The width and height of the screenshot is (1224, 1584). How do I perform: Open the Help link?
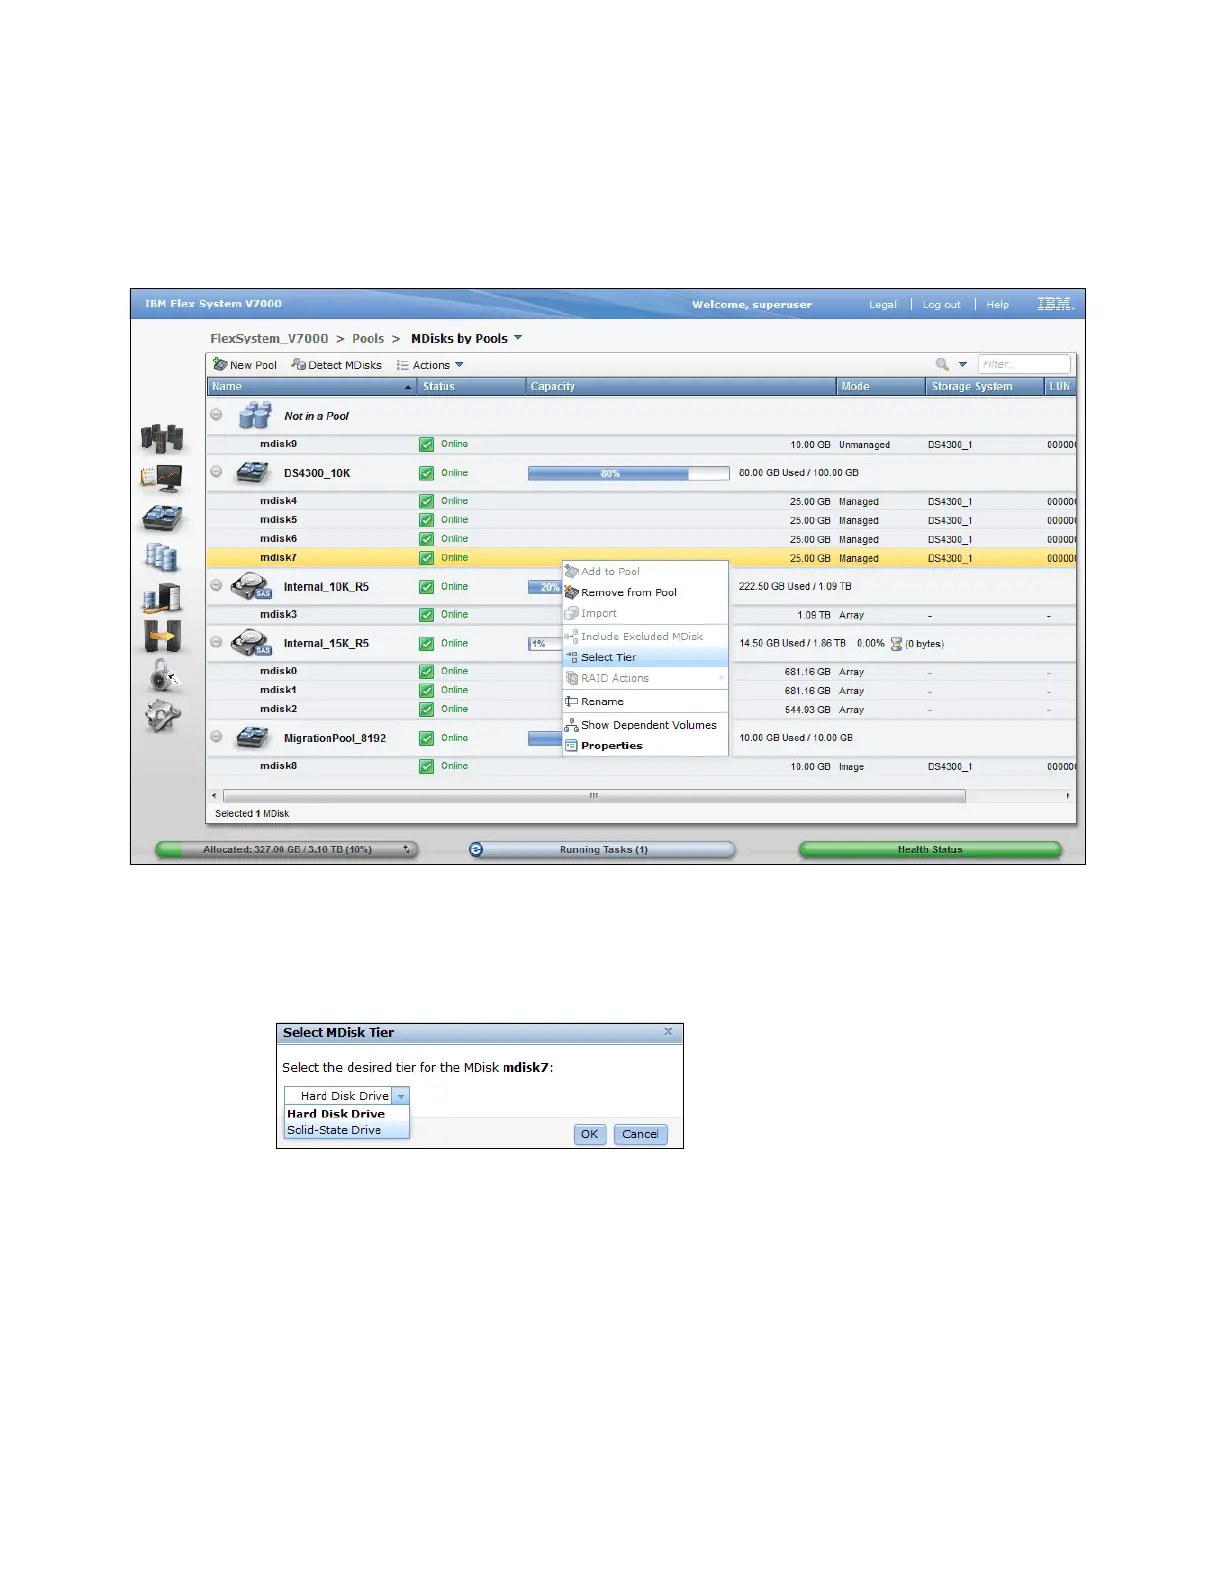tap(998, 305)
